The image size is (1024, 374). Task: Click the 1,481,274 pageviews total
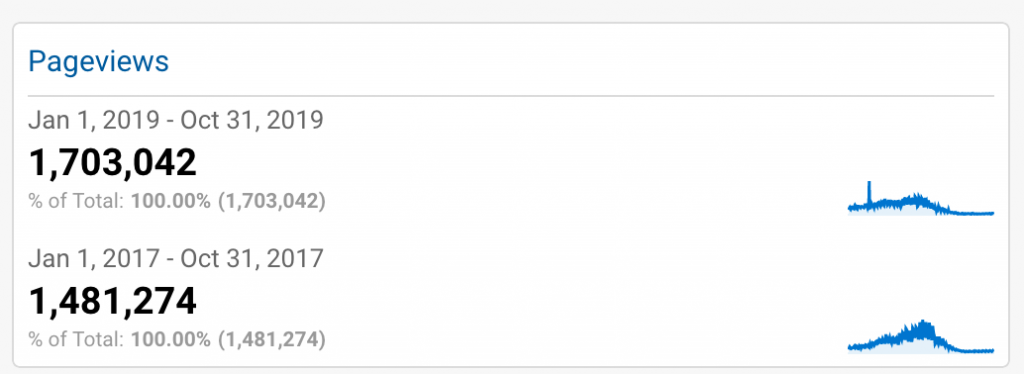point(112,302)
